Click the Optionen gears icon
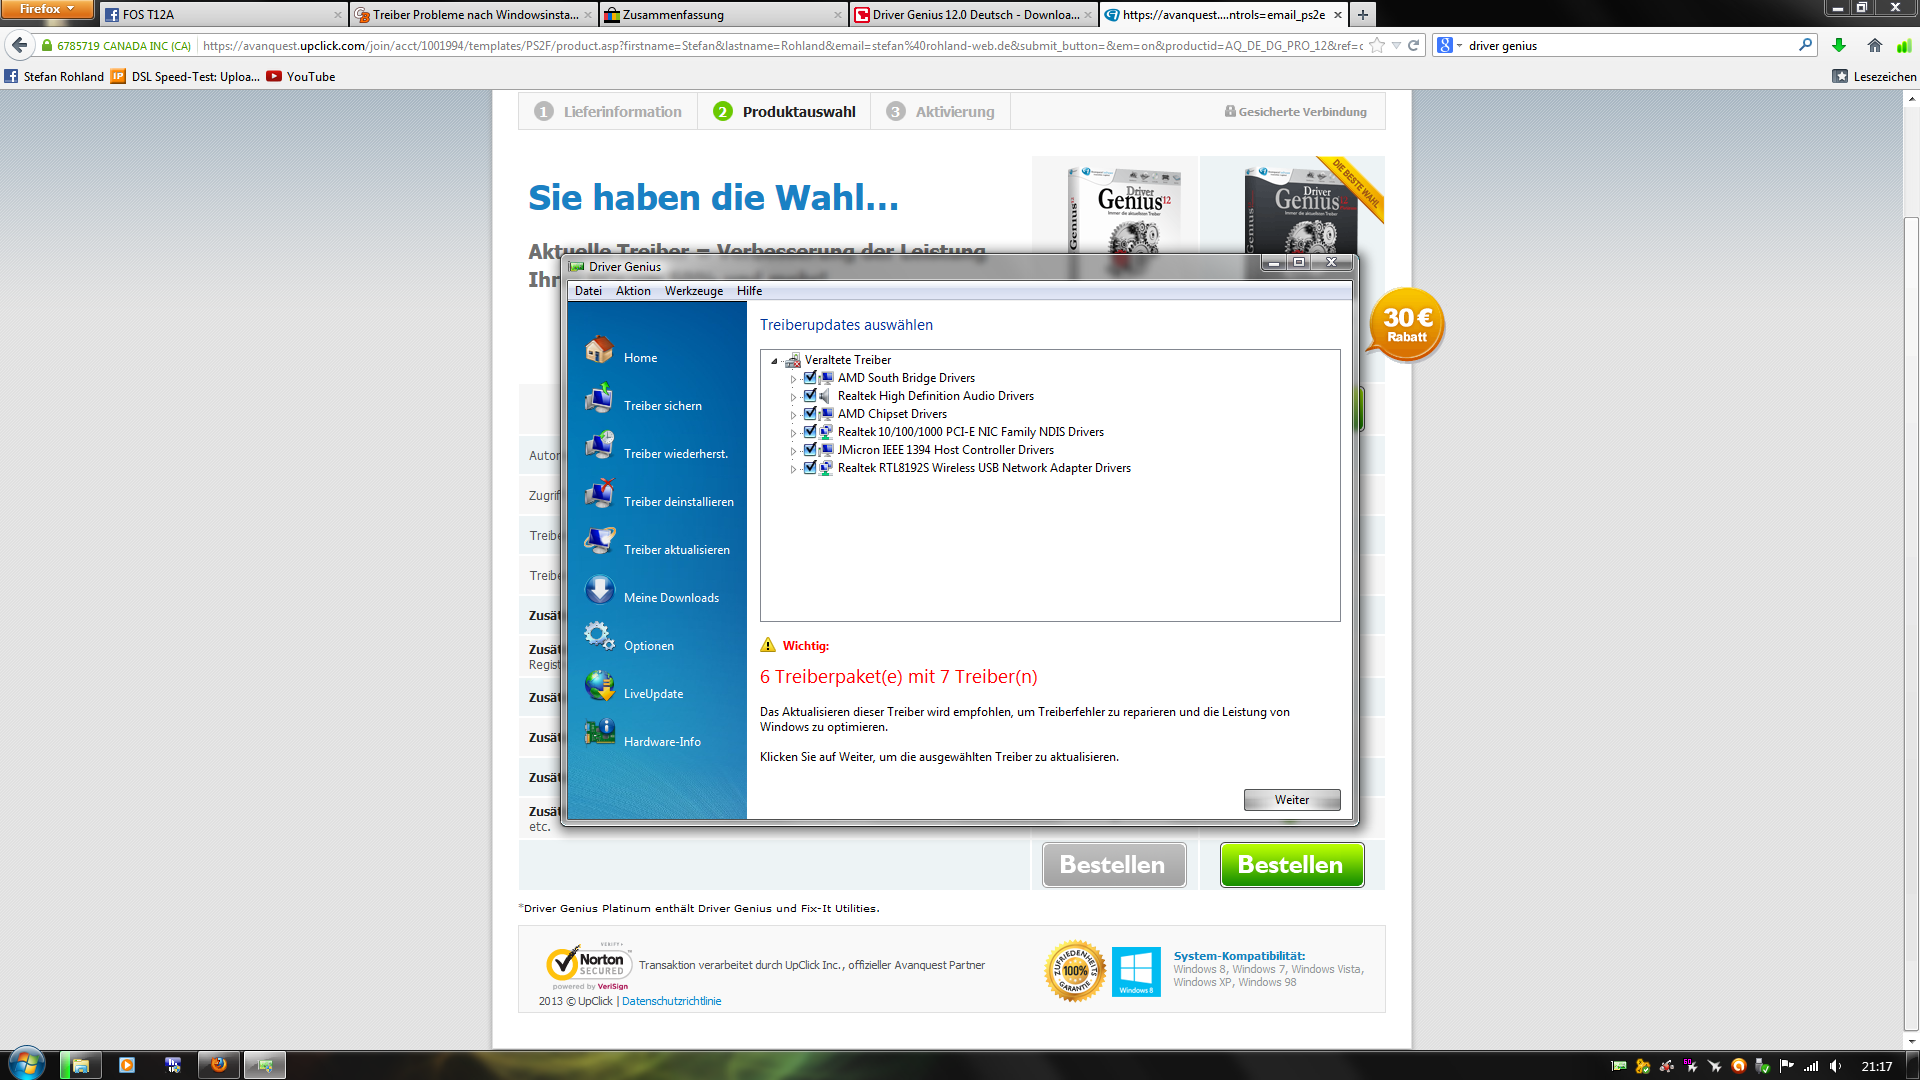Image resolution: width=1920 pixels, height=1080 pixels. pyautogui.click(x=599, y=637)
